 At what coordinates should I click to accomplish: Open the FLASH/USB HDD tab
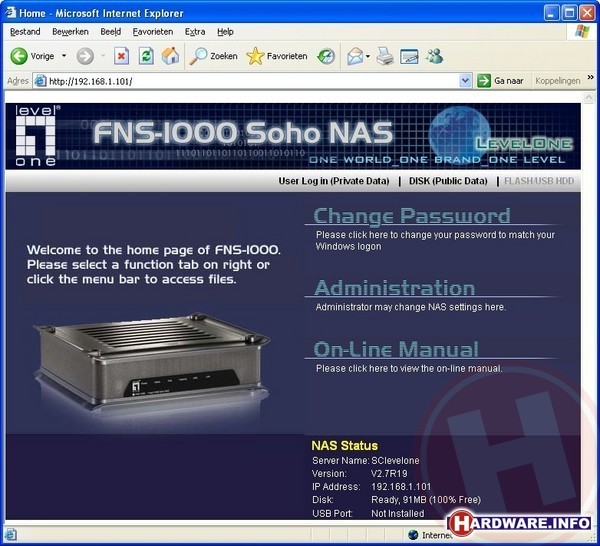pos(539,181)
